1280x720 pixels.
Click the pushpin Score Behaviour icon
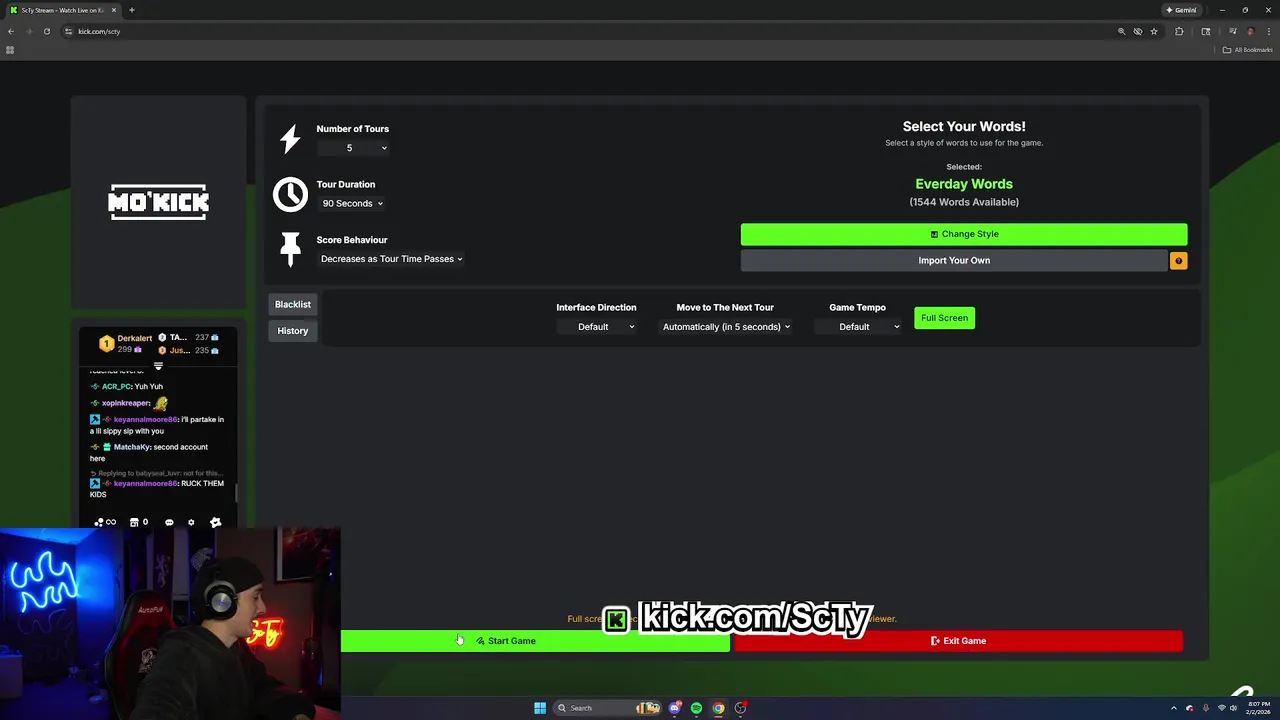click(x=291, y=249)
